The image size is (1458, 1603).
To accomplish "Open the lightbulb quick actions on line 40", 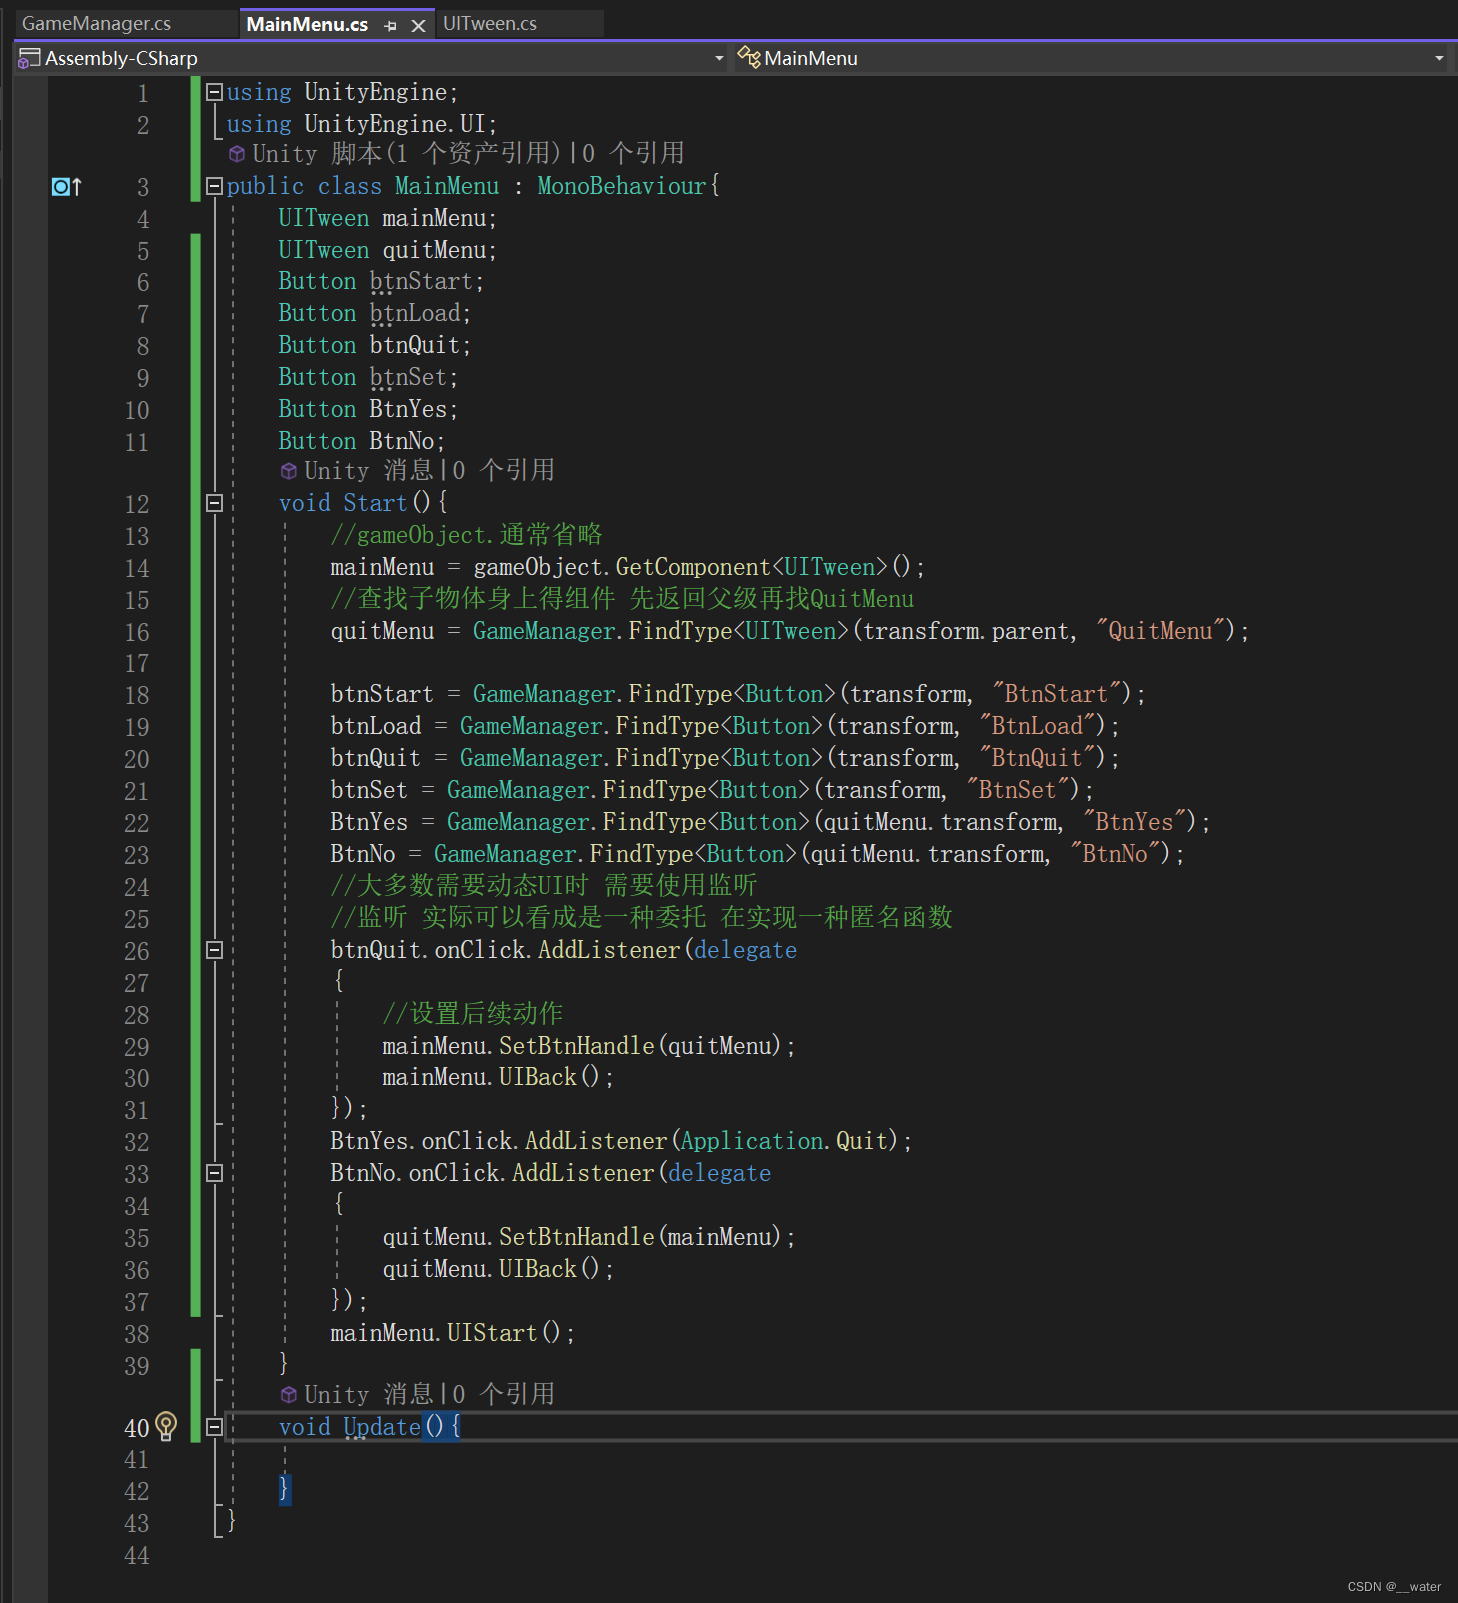I will coord(167,1427).
